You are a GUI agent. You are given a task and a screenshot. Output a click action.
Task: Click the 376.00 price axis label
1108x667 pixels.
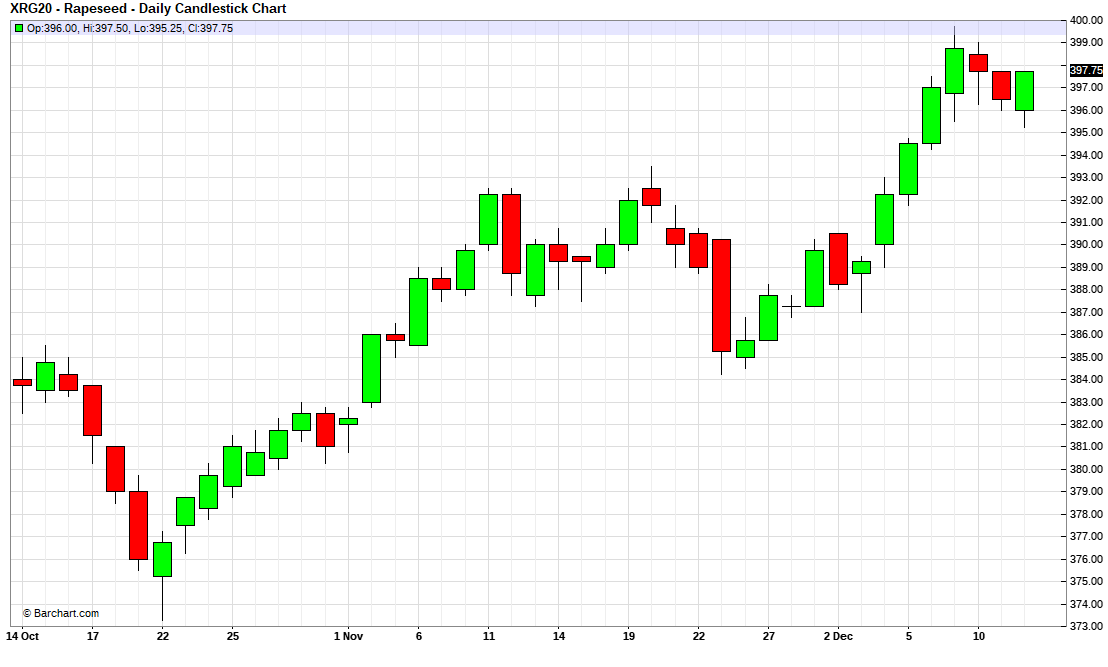(1086, 559)
